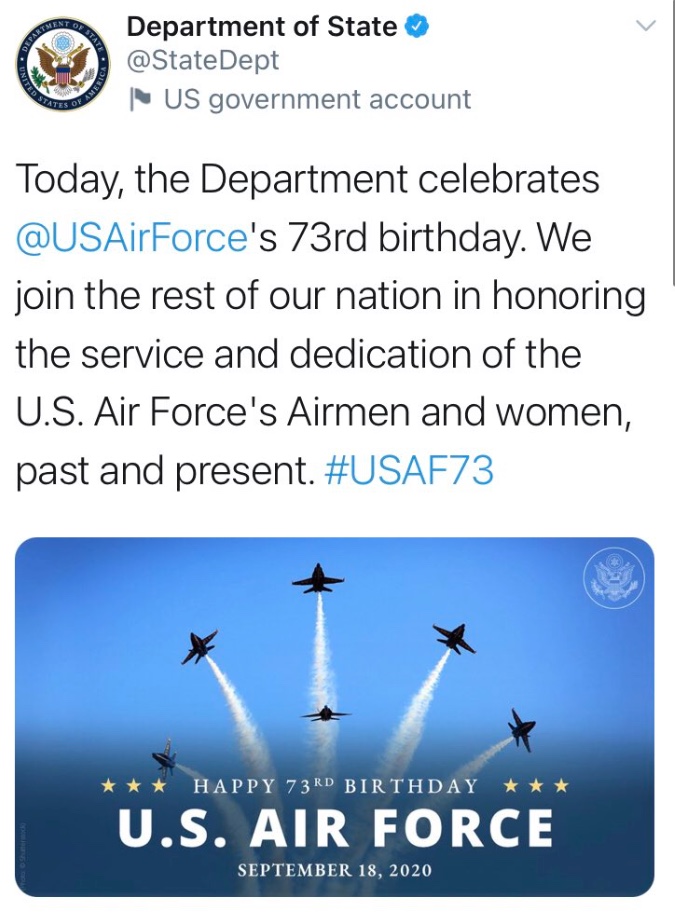Open the #USAF73 hashtag
The image size is (675, 922).
409,471
